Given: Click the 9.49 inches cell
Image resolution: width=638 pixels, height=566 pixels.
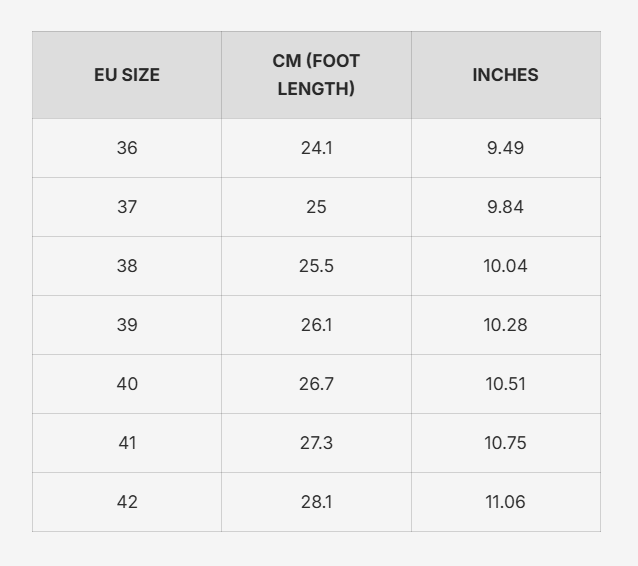Looking at the screenshot, I should tap(505, 148).
